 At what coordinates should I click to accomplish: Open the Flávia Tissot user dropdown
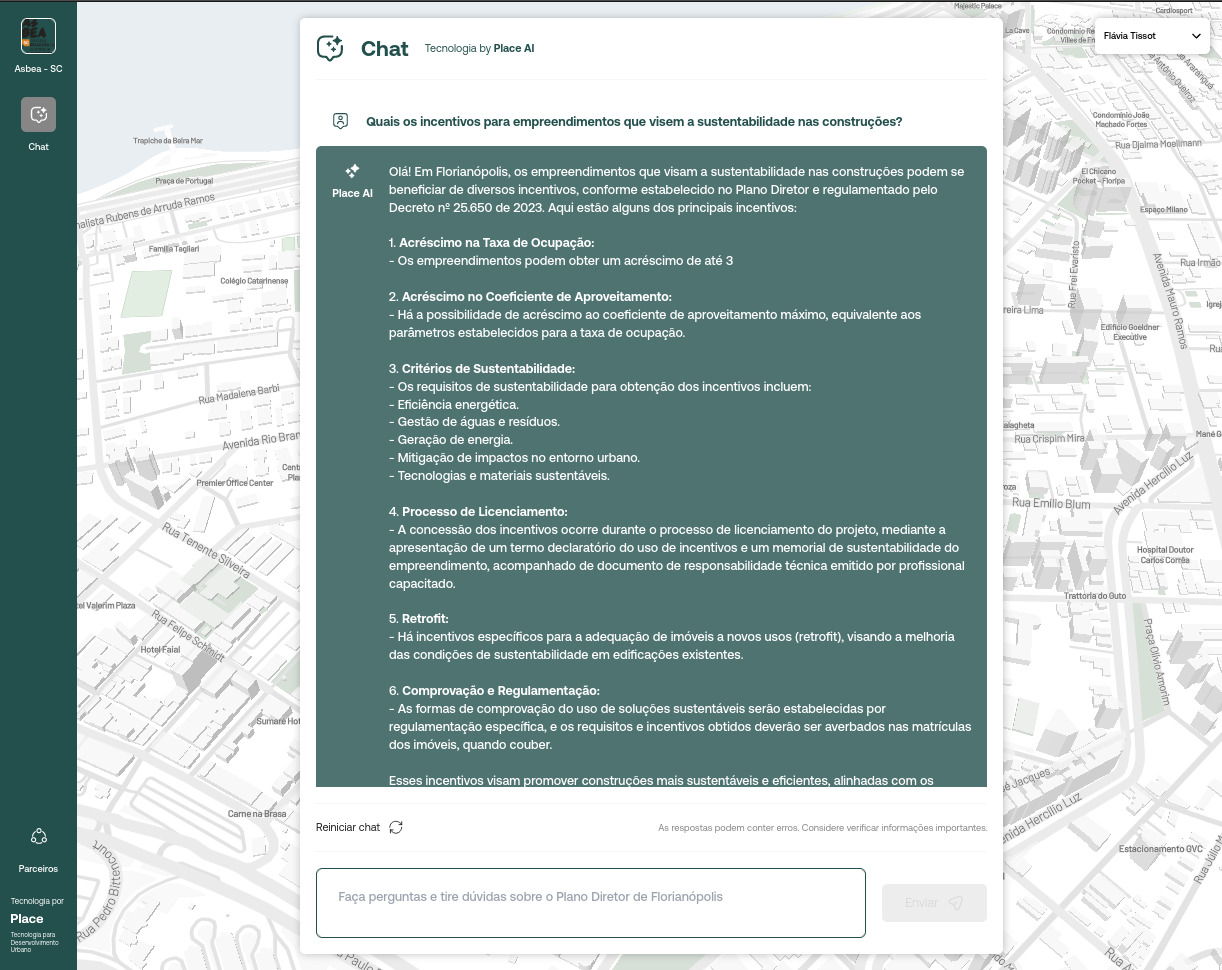[x=1152, y=36]
